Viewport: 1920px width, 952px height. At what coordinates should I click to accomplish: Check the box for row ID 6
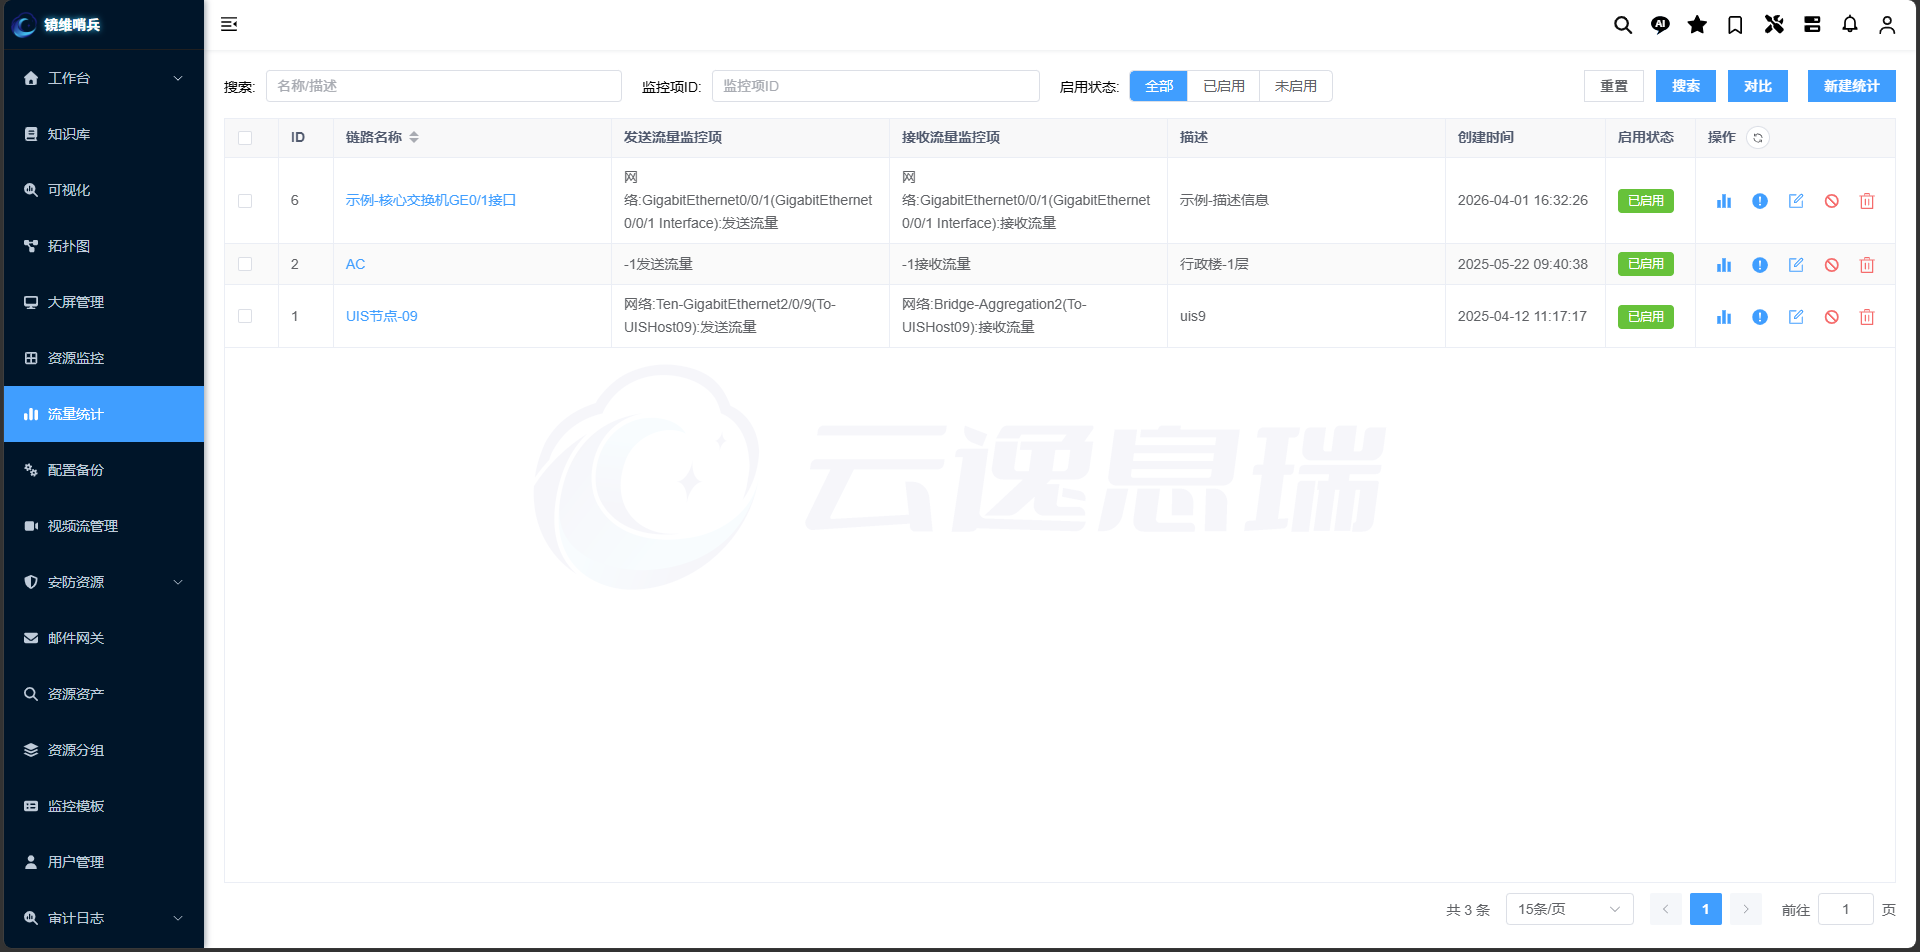coord(245,201)
